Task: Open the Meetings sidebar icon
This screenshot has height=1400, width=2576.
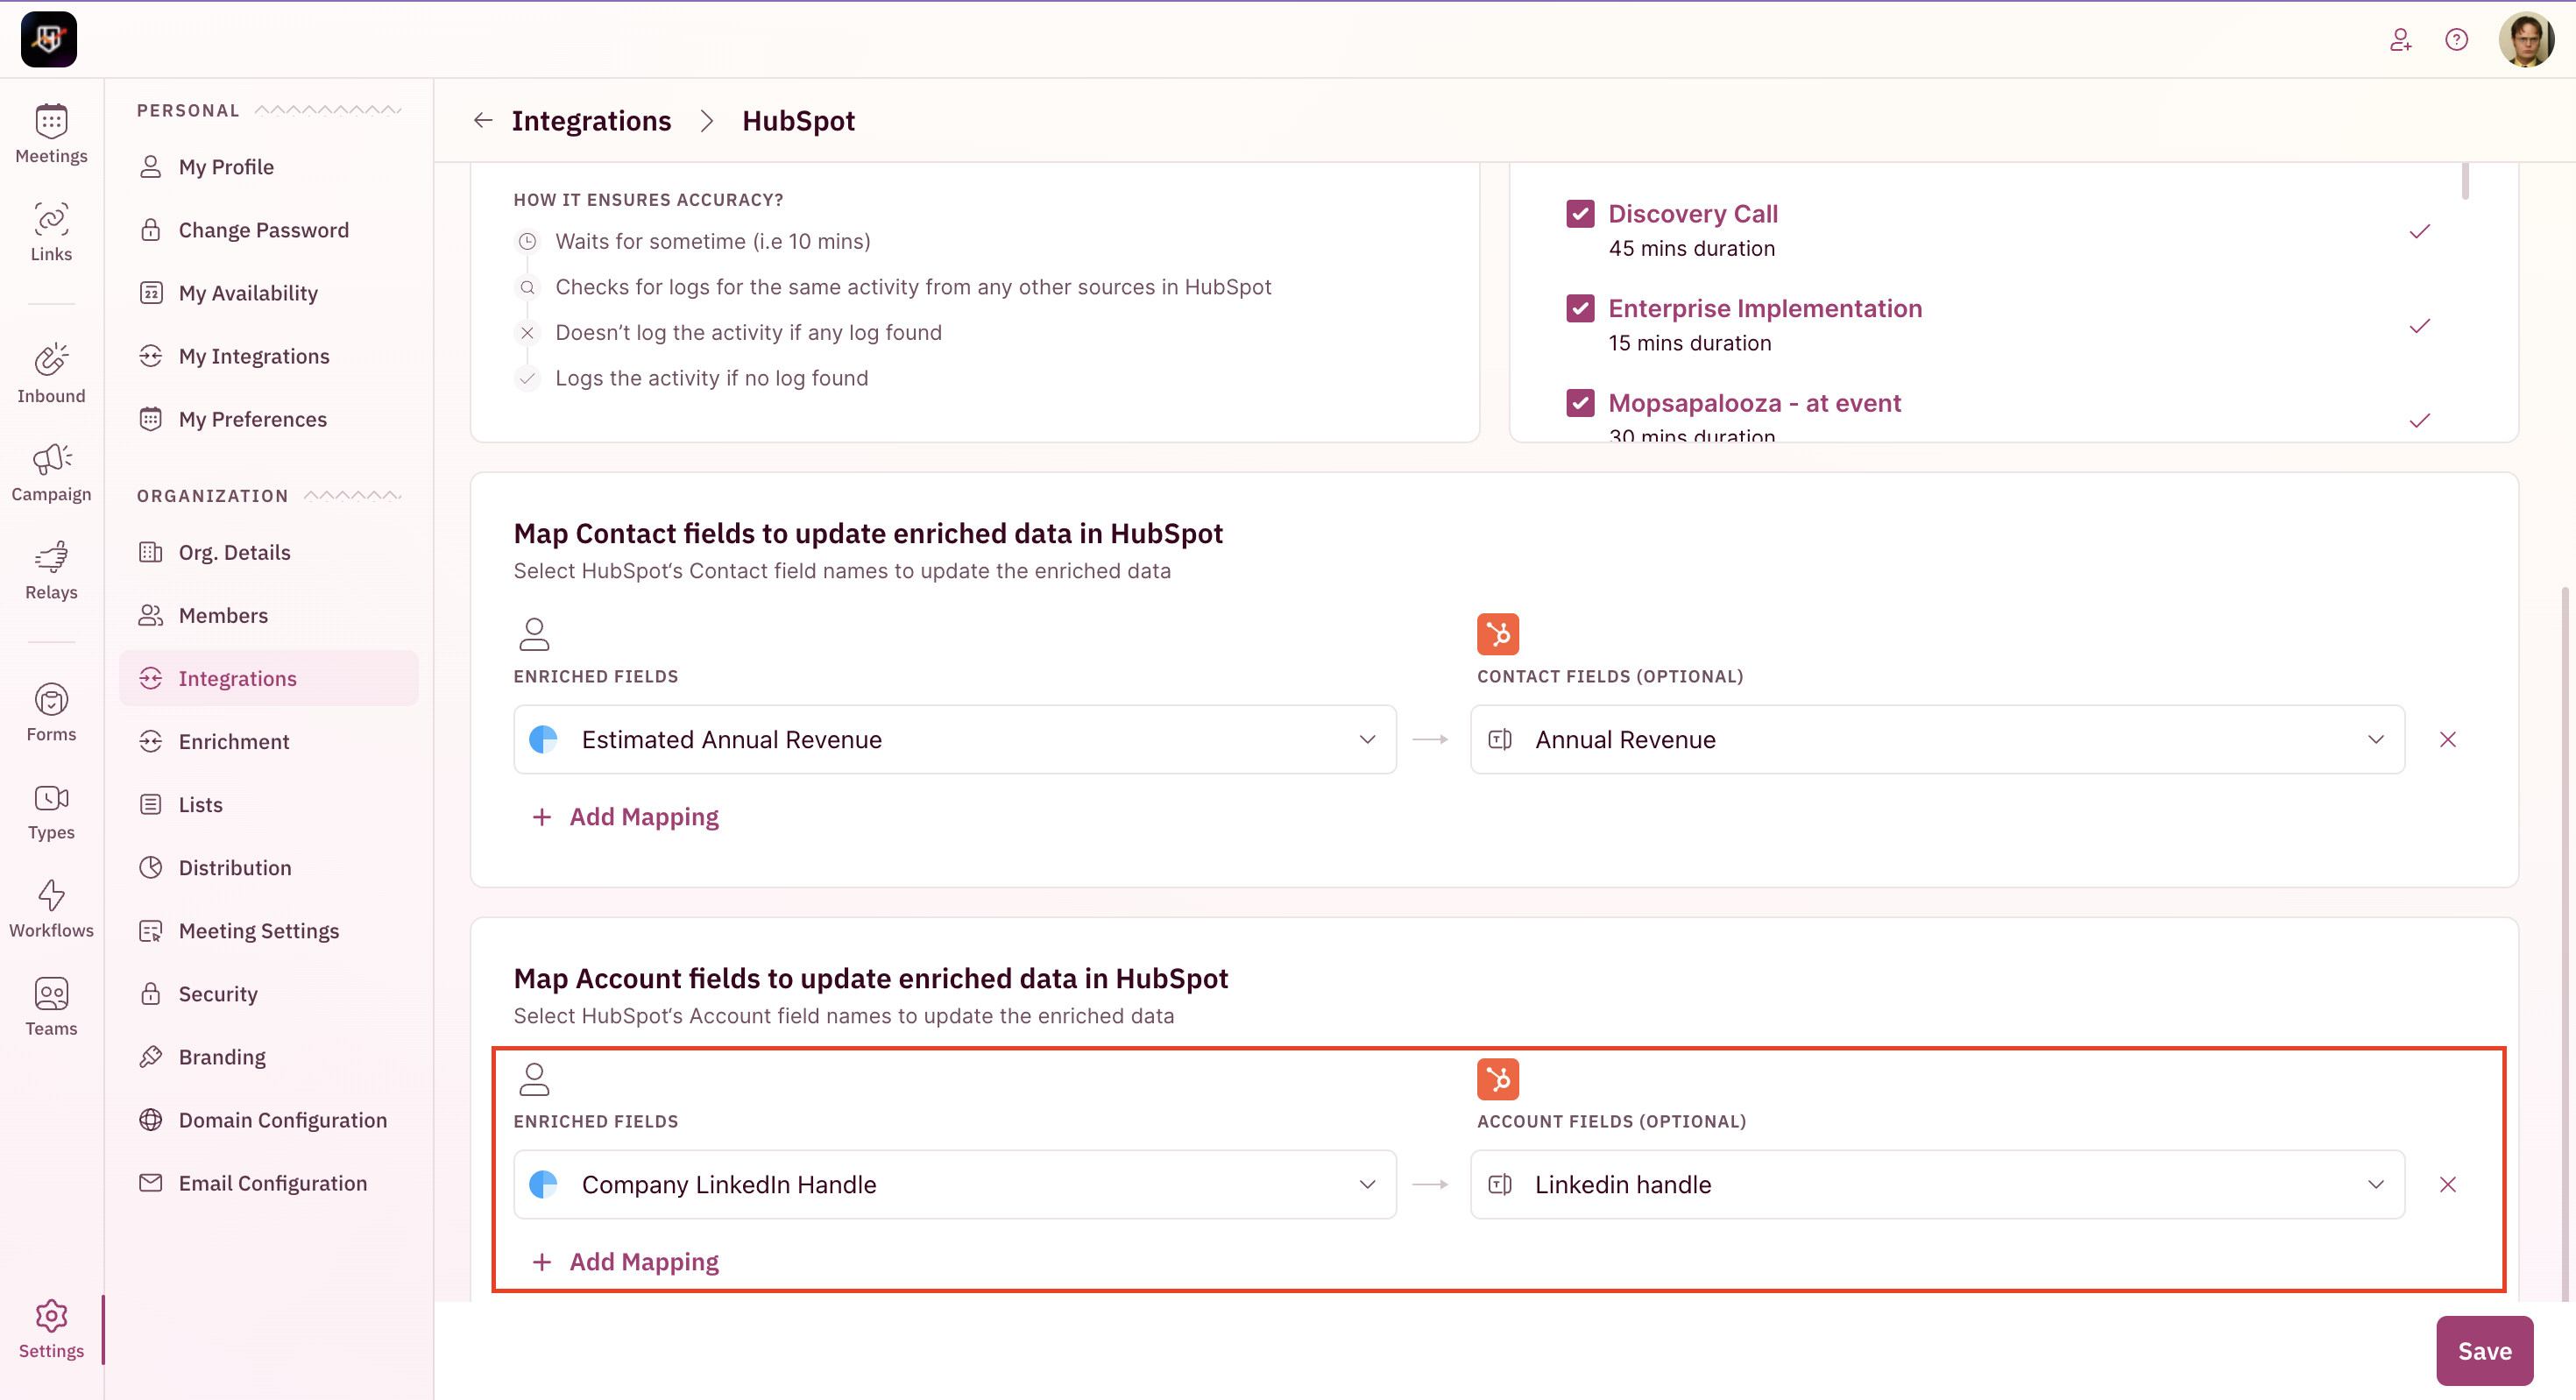Action: [x=51, y=134]
